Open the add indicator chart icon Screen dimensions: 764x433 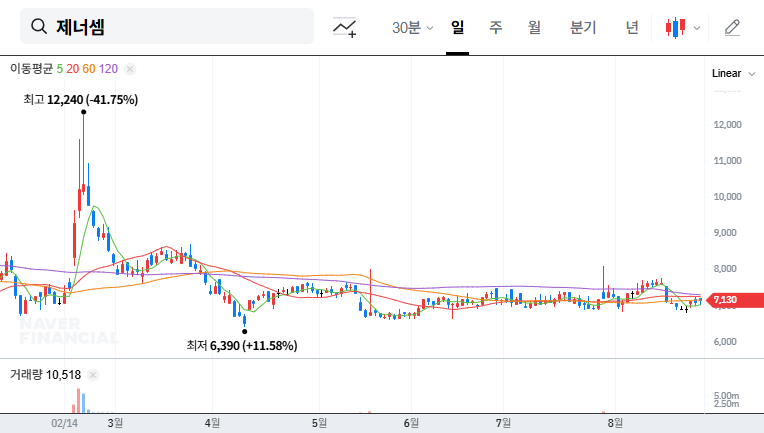345,28
